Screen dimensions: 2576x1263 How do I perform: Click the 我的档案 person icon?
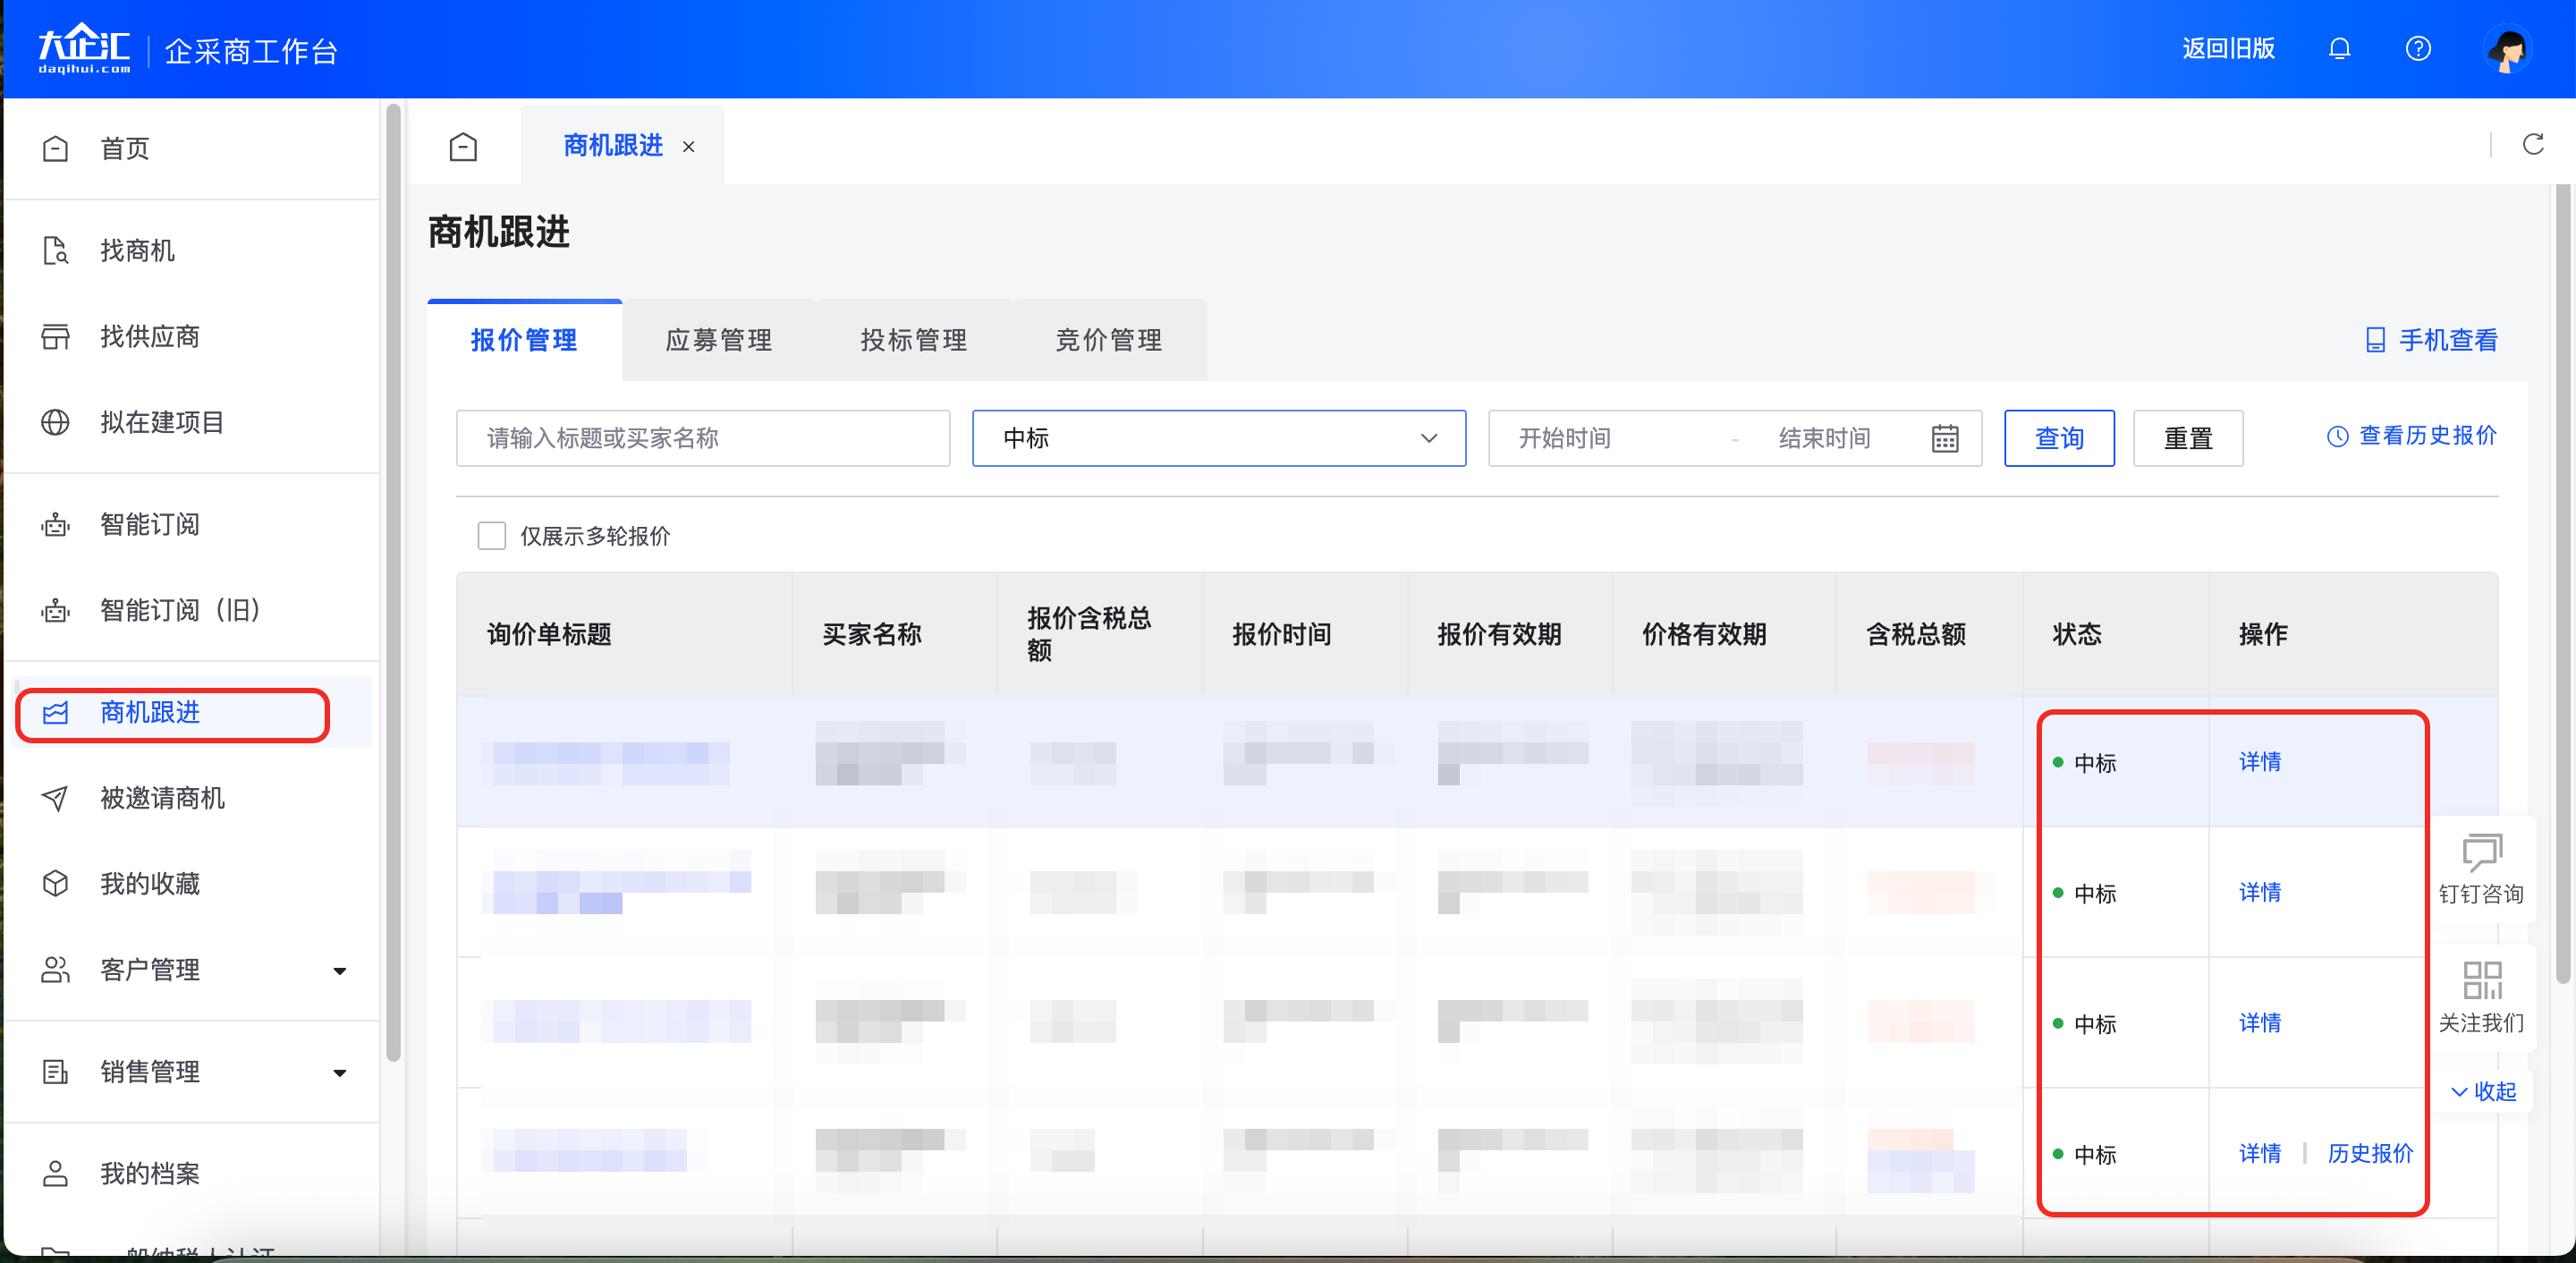tap(56, 1174)
